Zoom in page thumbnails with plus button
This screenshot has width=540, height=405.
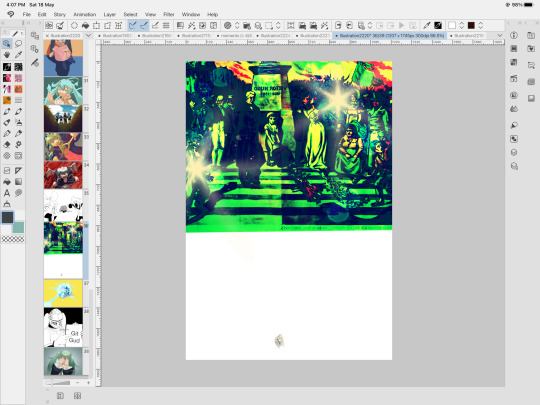coord(89,383)
